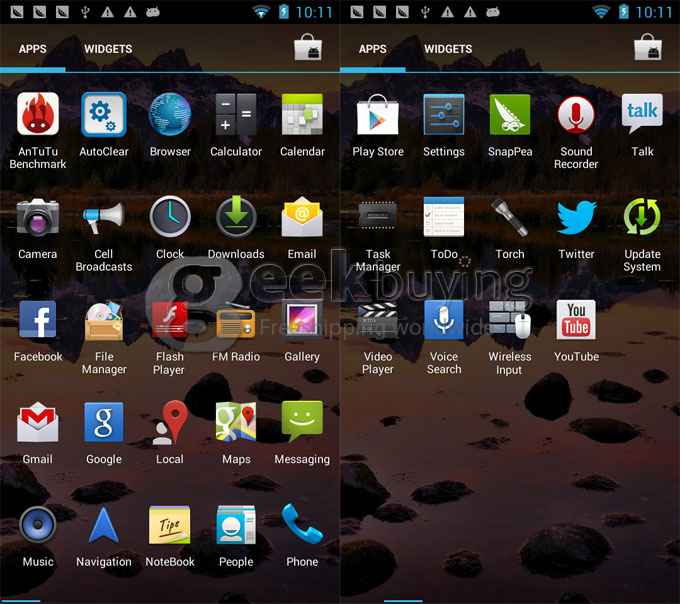Launch Flash Player

coord(170,320)
